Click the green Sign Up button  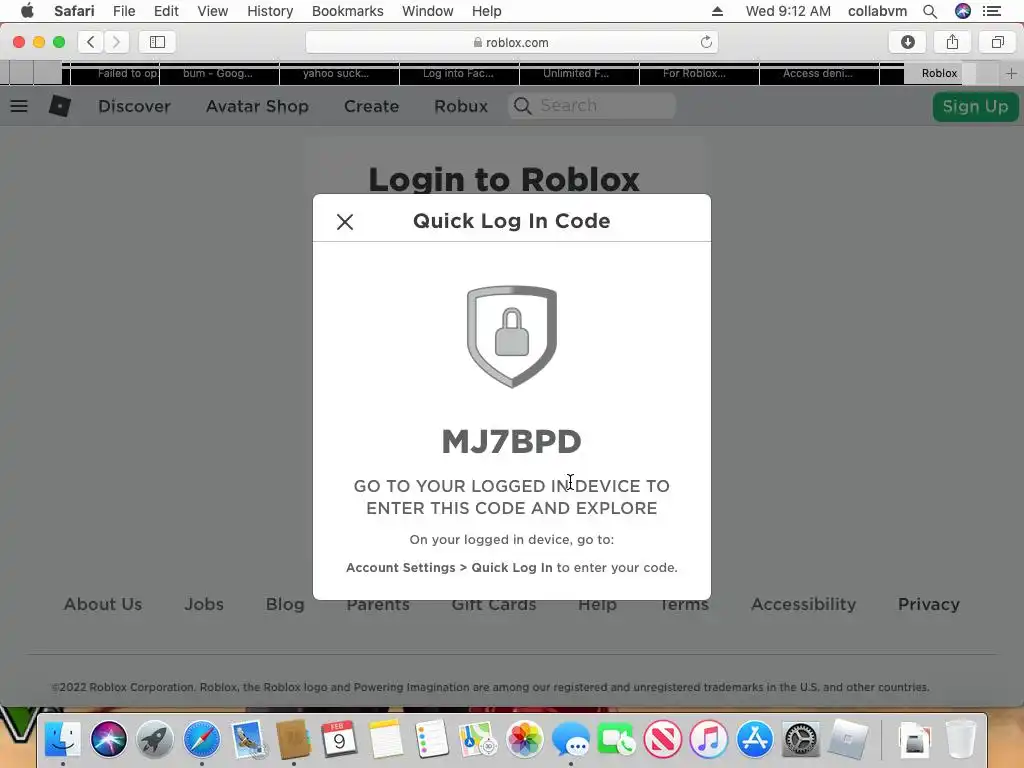pyautogui.click(x=976, y=106)
